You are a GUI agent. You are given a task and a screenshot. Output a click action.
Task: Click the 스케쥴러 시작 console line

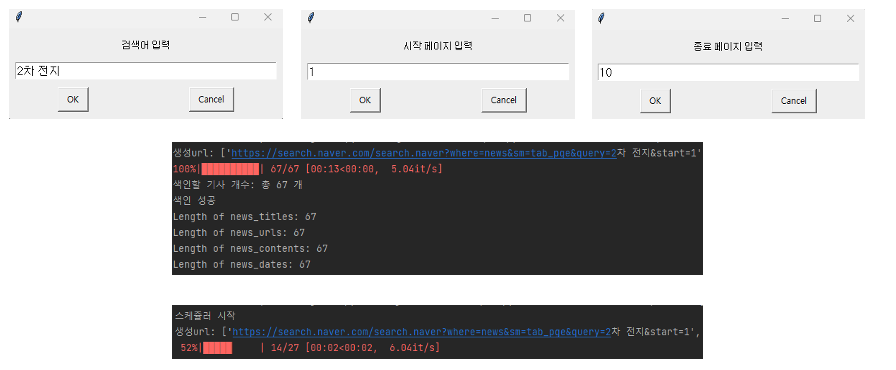pyautogui.click(x=205, y=316)
